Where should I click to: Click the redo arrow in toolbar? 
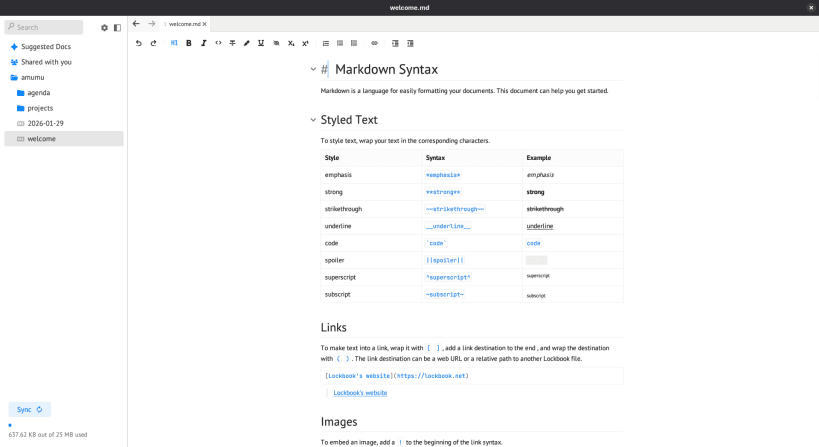point(154,43)
